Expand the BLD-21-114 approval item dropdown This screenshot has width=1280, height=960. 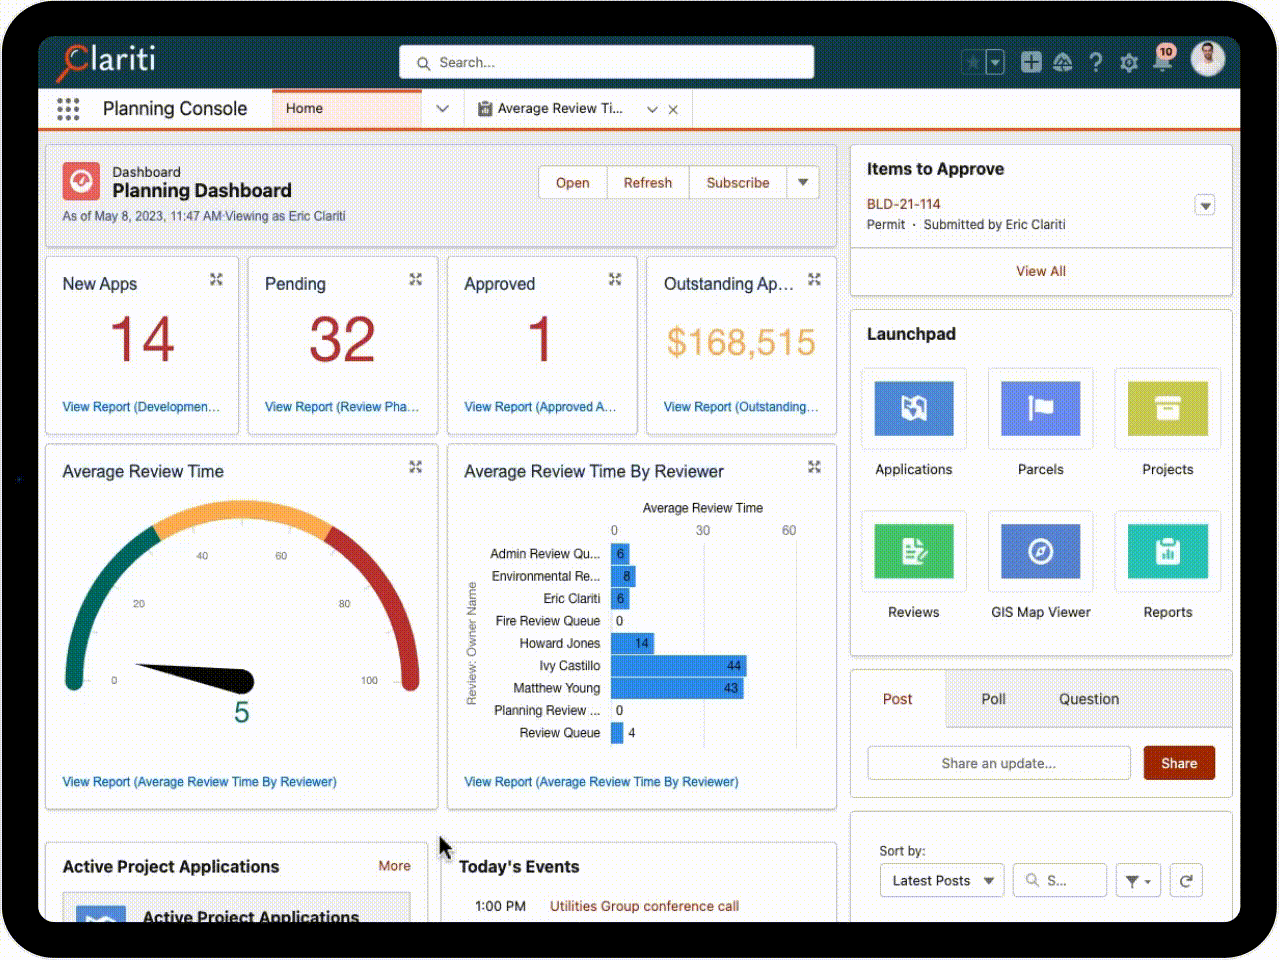point(1204,204)
